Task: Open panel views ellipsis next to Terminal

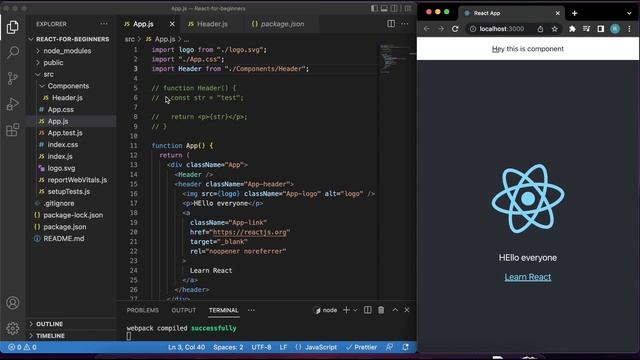Action: [x=251, y=310]
